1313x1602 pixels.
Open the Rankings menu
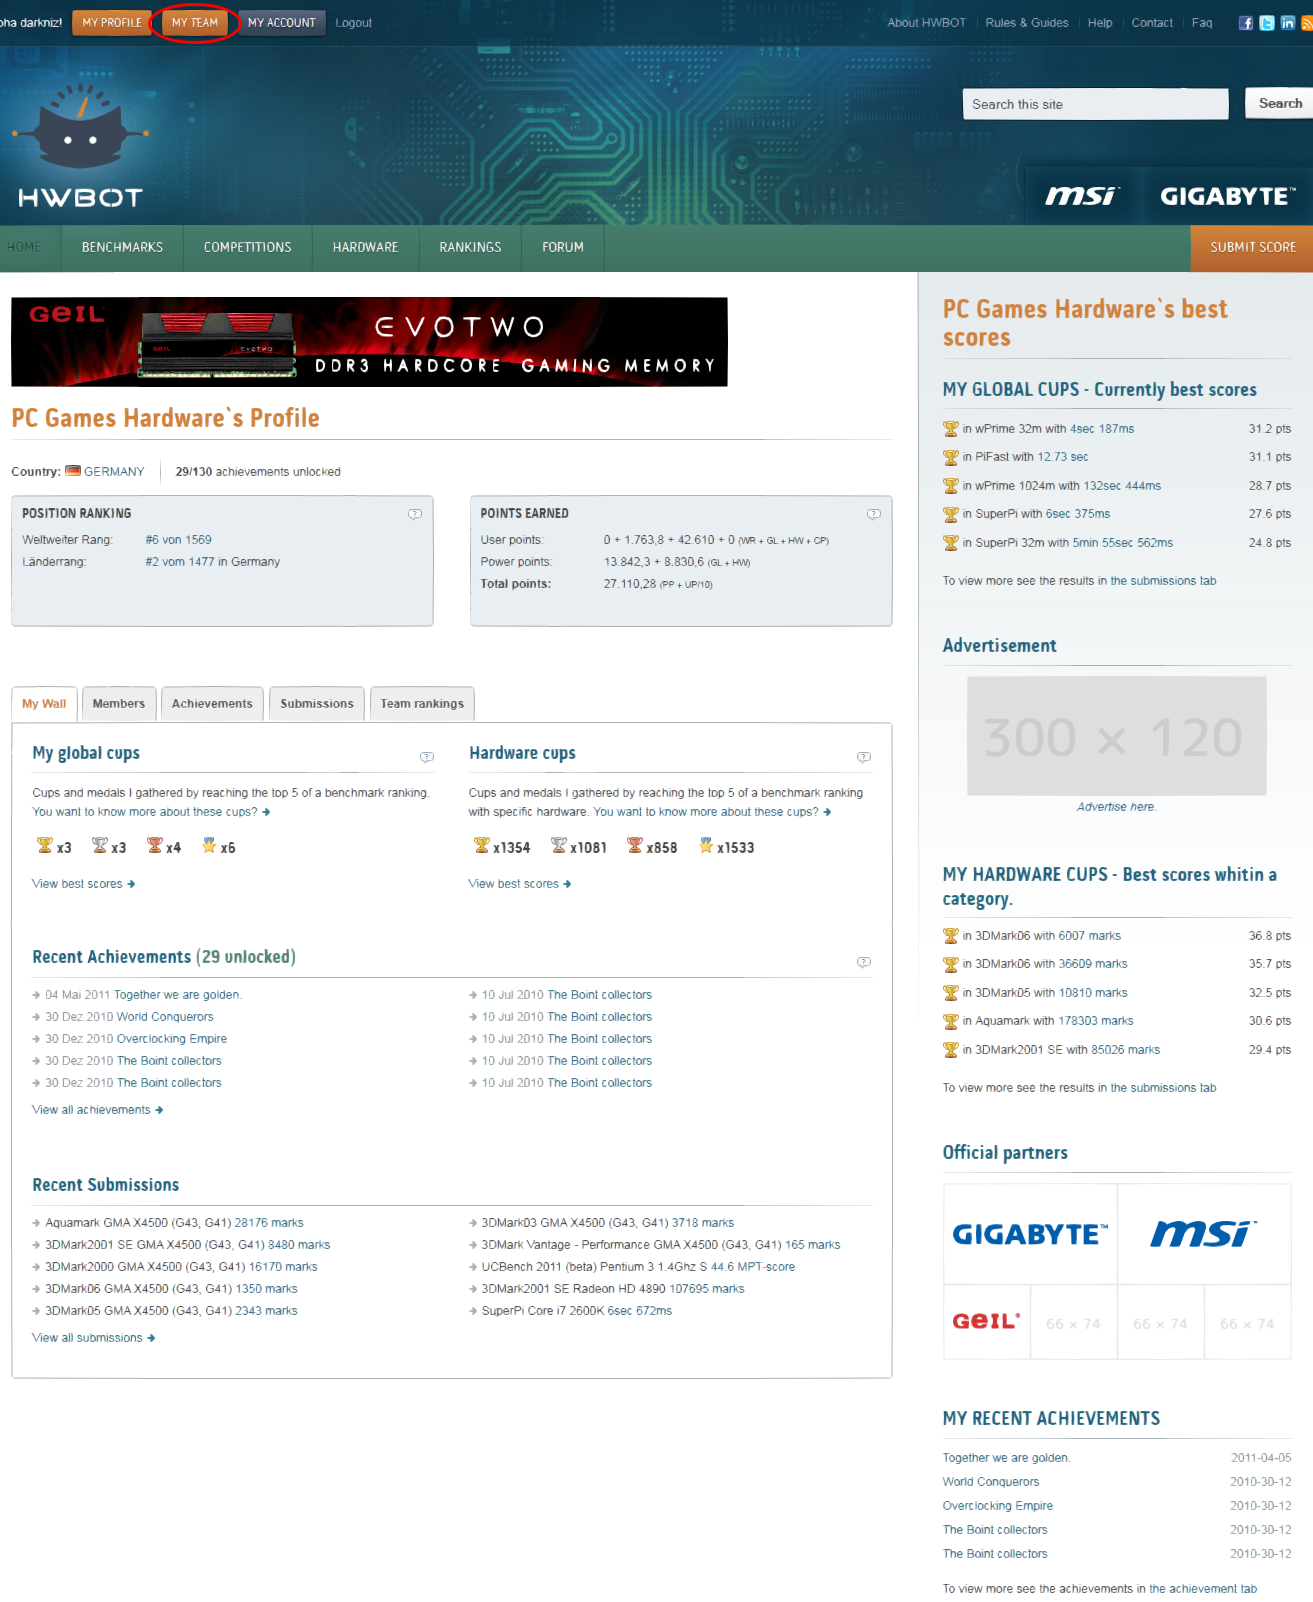pos(470,248)
